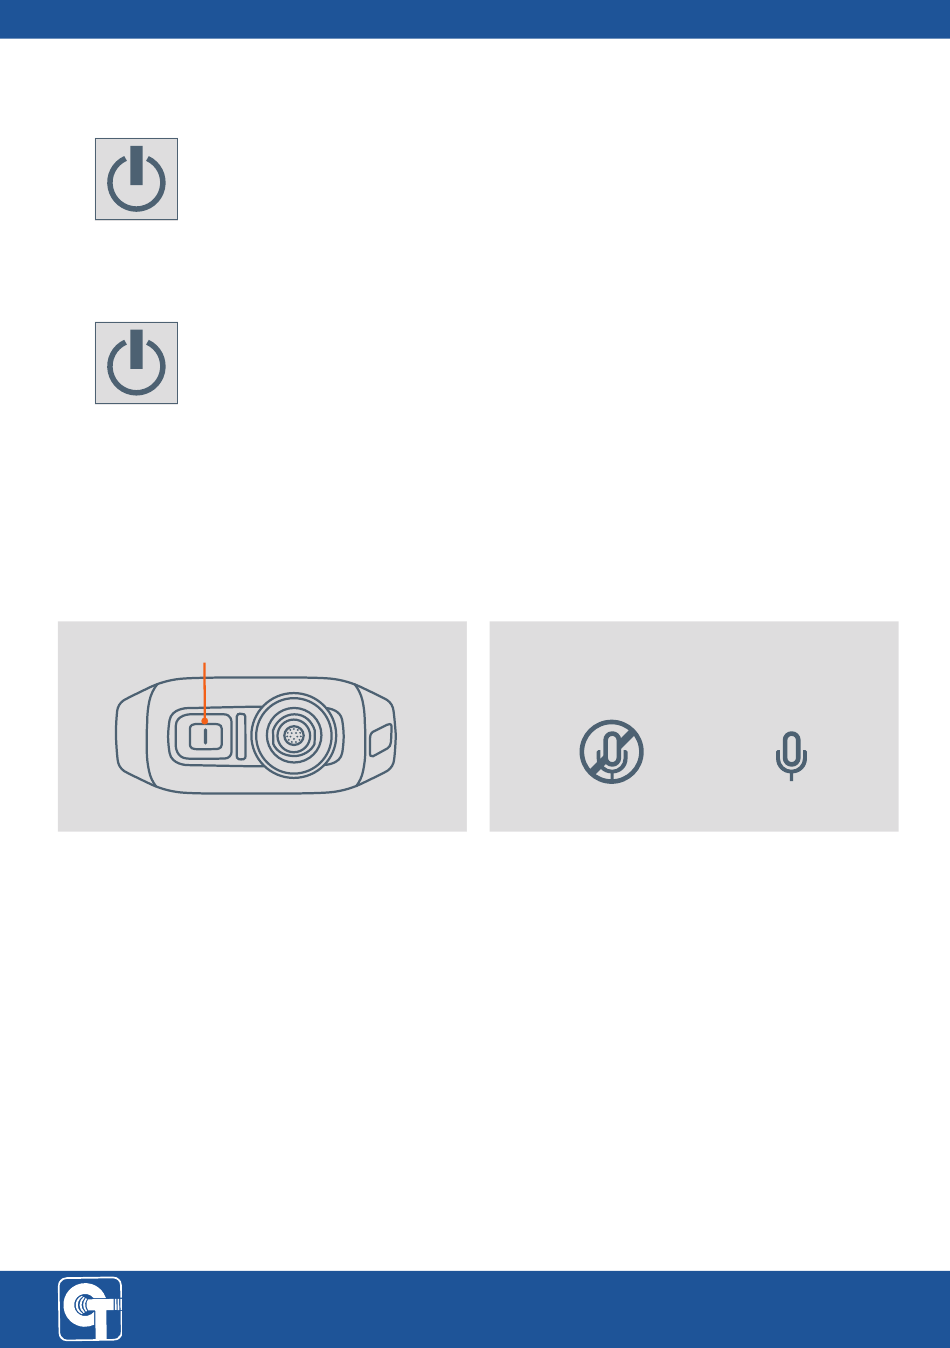Image resolution: width=950 pixels, height=1348 pixels.
Task: Click the camera body's right end cap
Action: click(x=378, y=735)
